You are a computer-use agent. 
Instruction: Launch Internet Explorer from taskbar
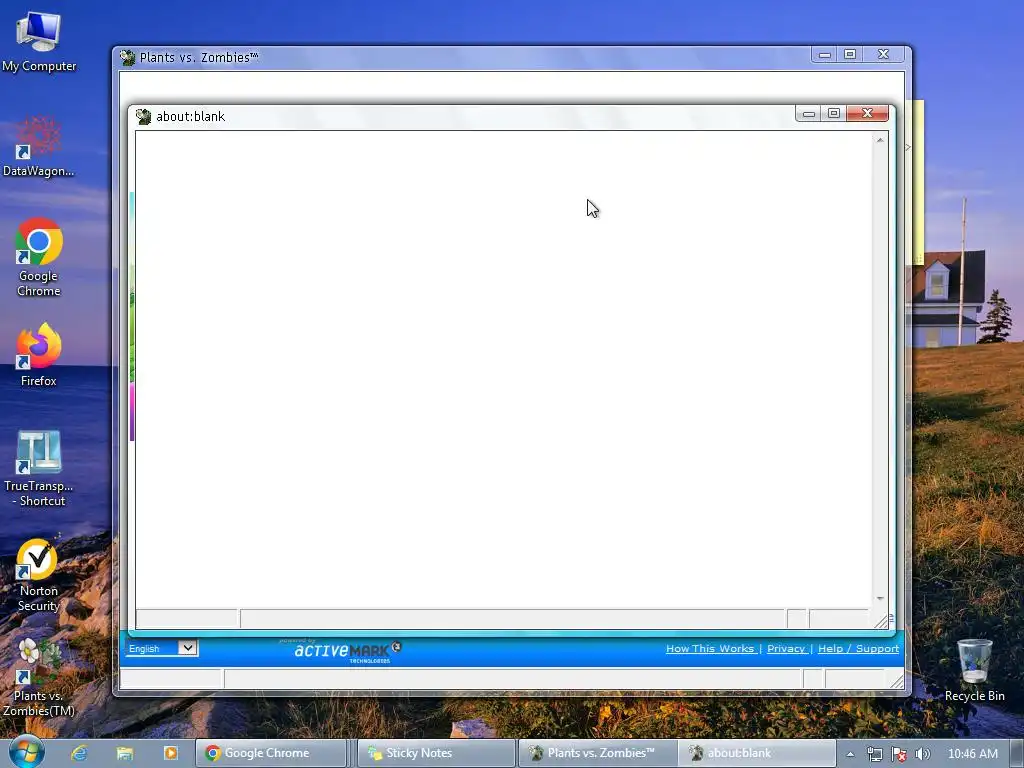click(x=80, y=753)
